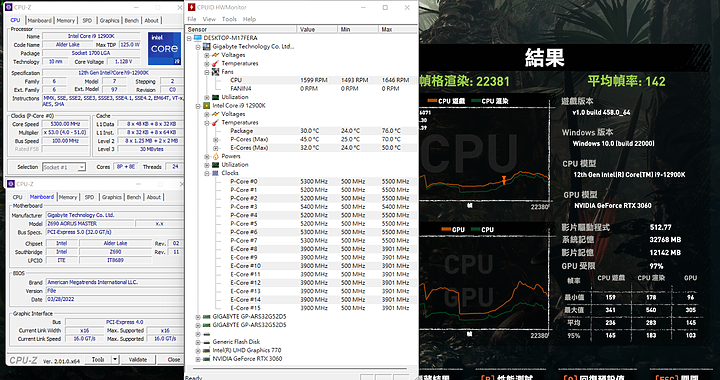Click the 平均幀率: 142 result text
This screenshot has height=380, width=720.
tap(626, 81)
